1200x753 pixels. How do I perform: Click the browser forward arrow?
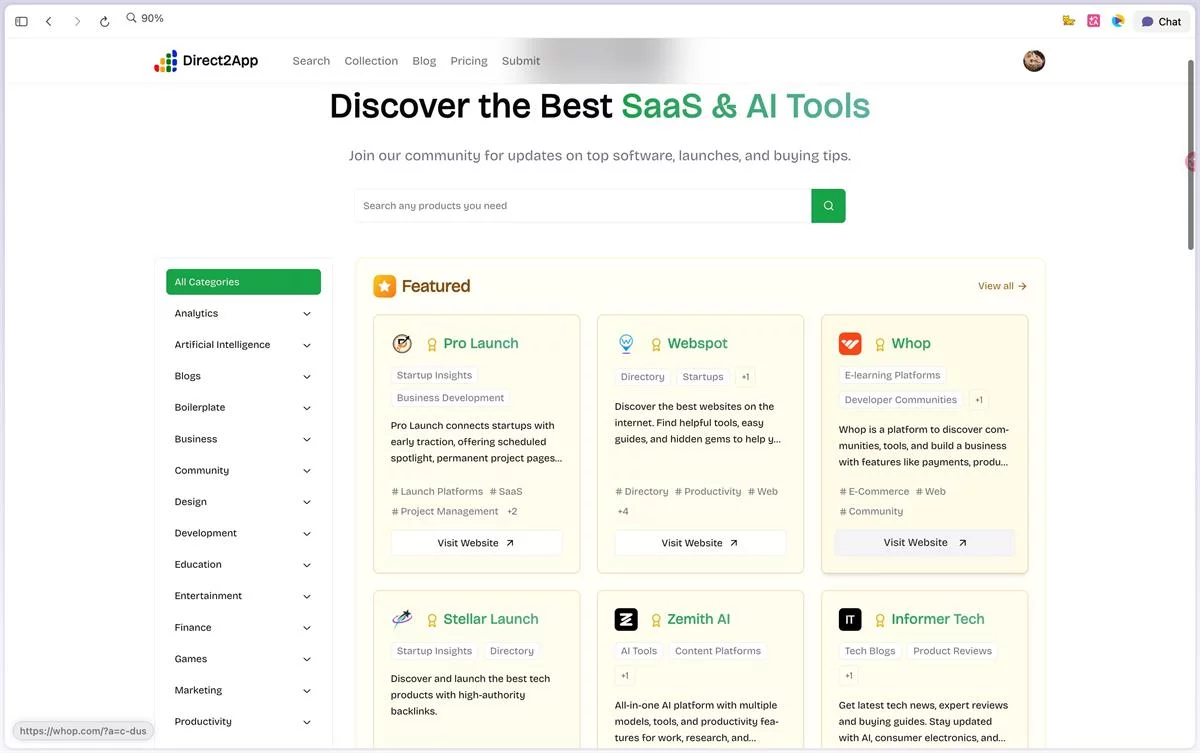pos(77,21)
